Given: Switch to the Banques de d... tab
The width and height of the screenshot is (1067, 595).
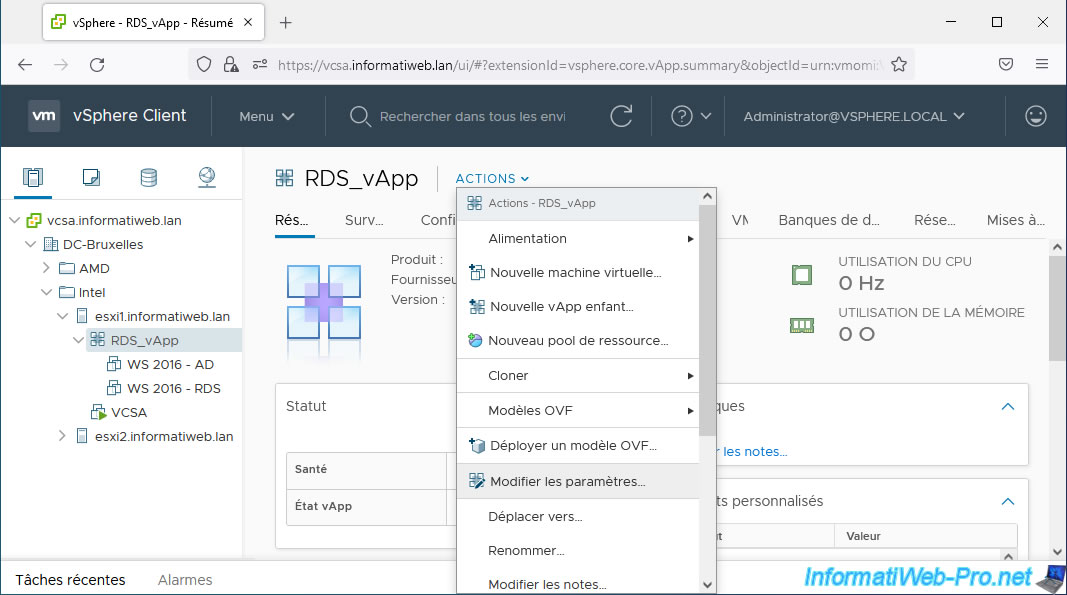Looking at the screenshot, I should [829, 220].
